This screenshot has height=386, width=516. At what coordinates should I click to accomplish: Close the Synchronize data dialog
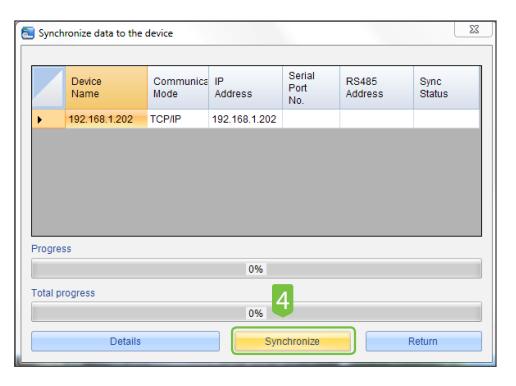coord(473,30)
